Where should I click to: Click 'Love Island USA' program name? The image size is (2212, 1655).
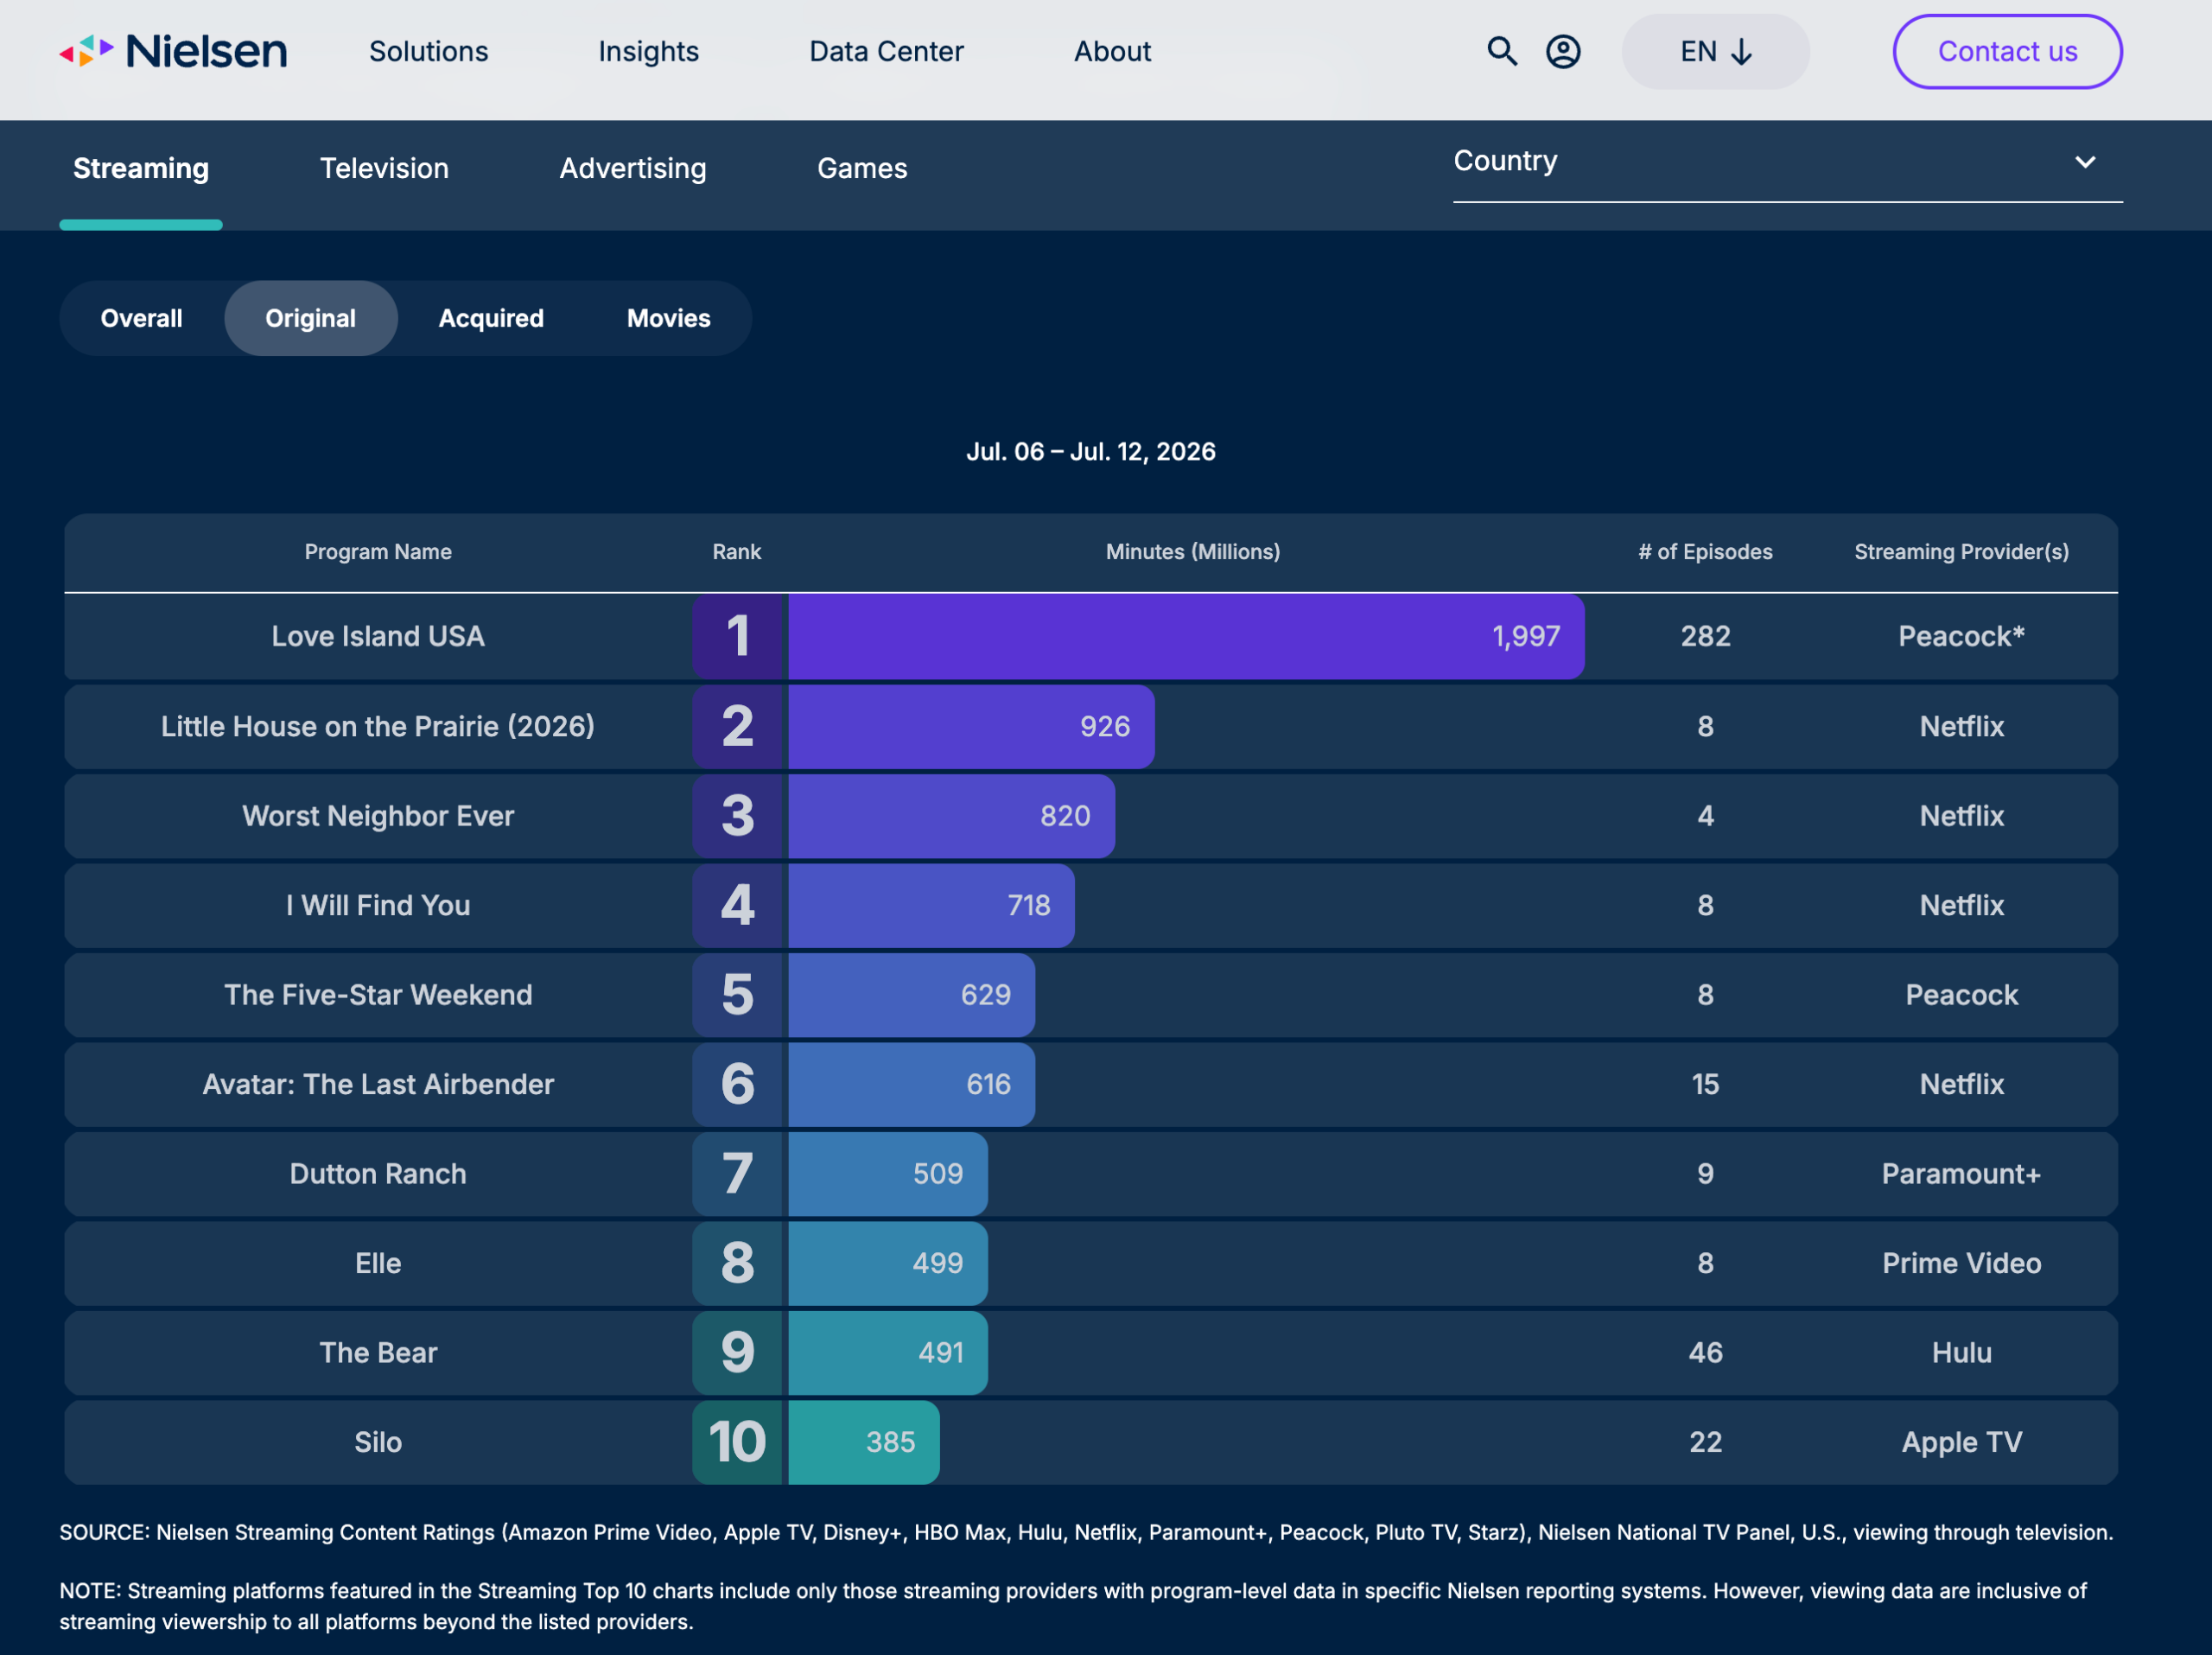pos(378,636)
